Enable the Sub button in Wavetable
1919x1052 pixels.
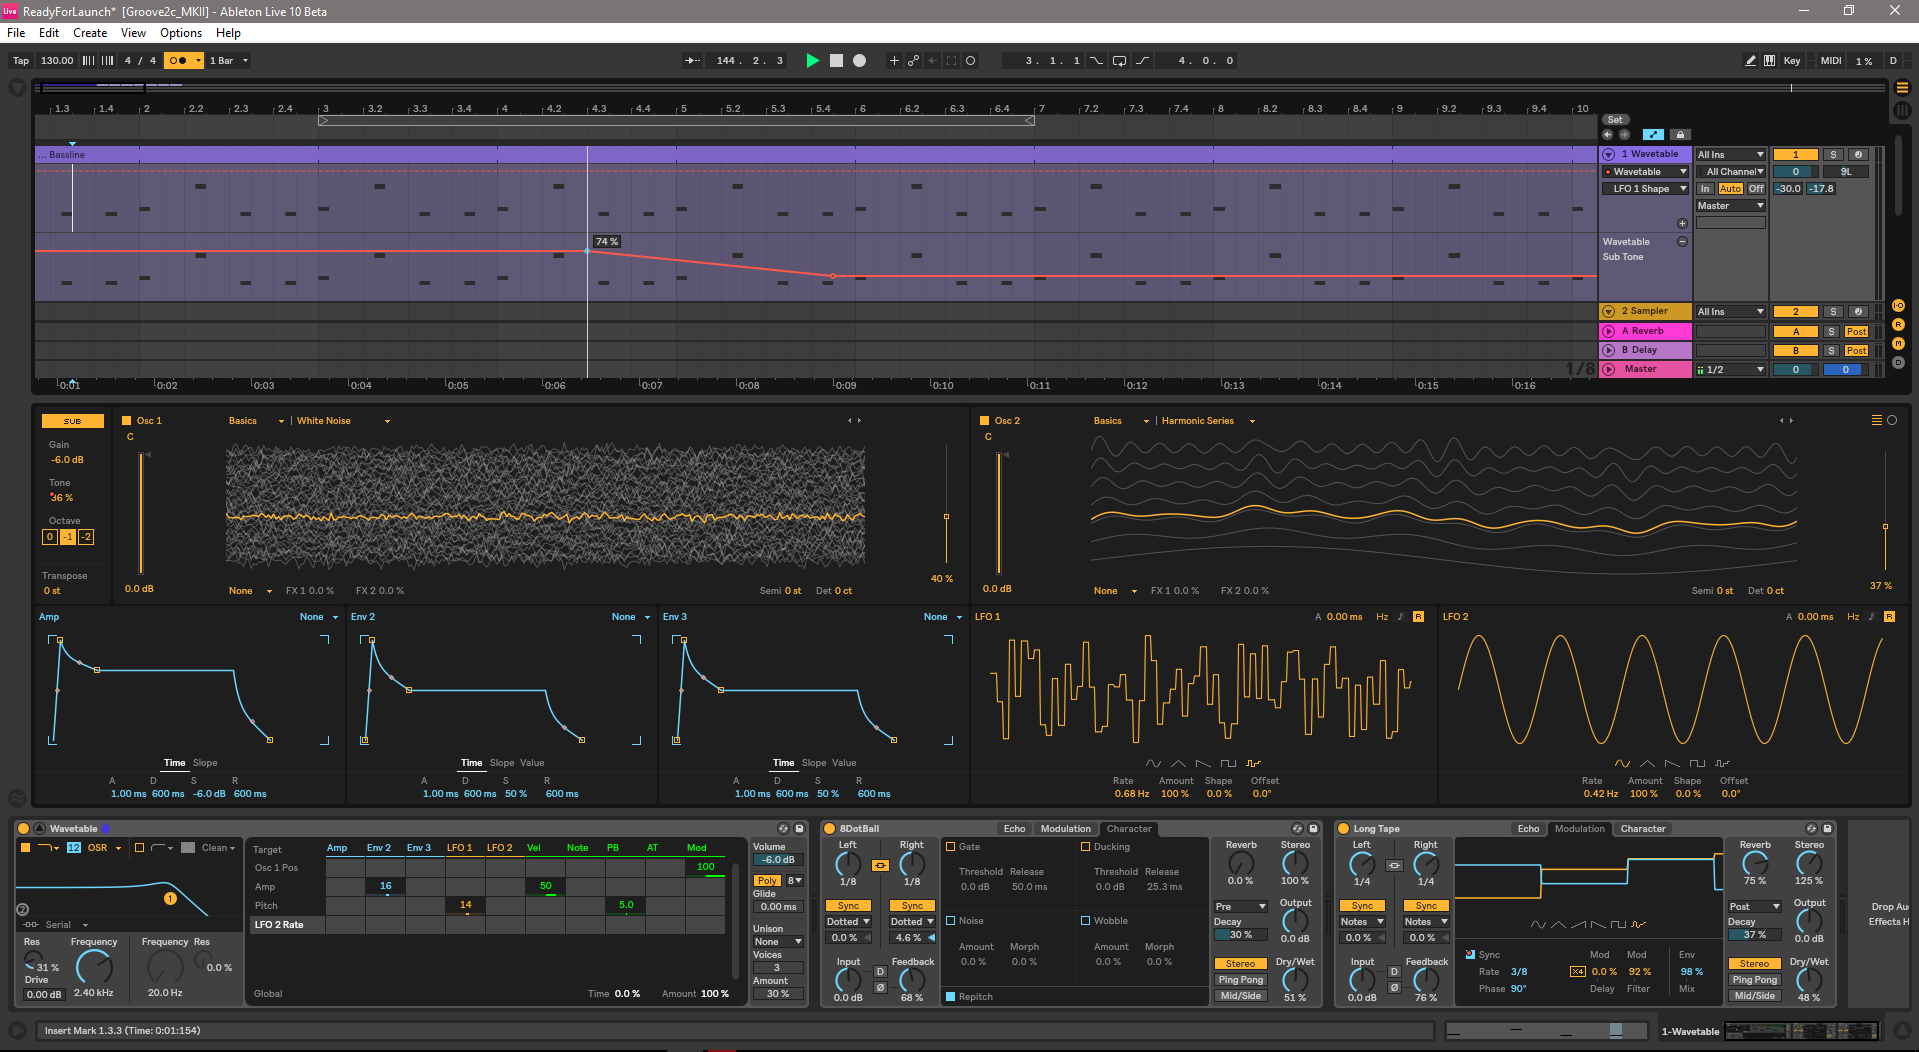click(72, 421)
